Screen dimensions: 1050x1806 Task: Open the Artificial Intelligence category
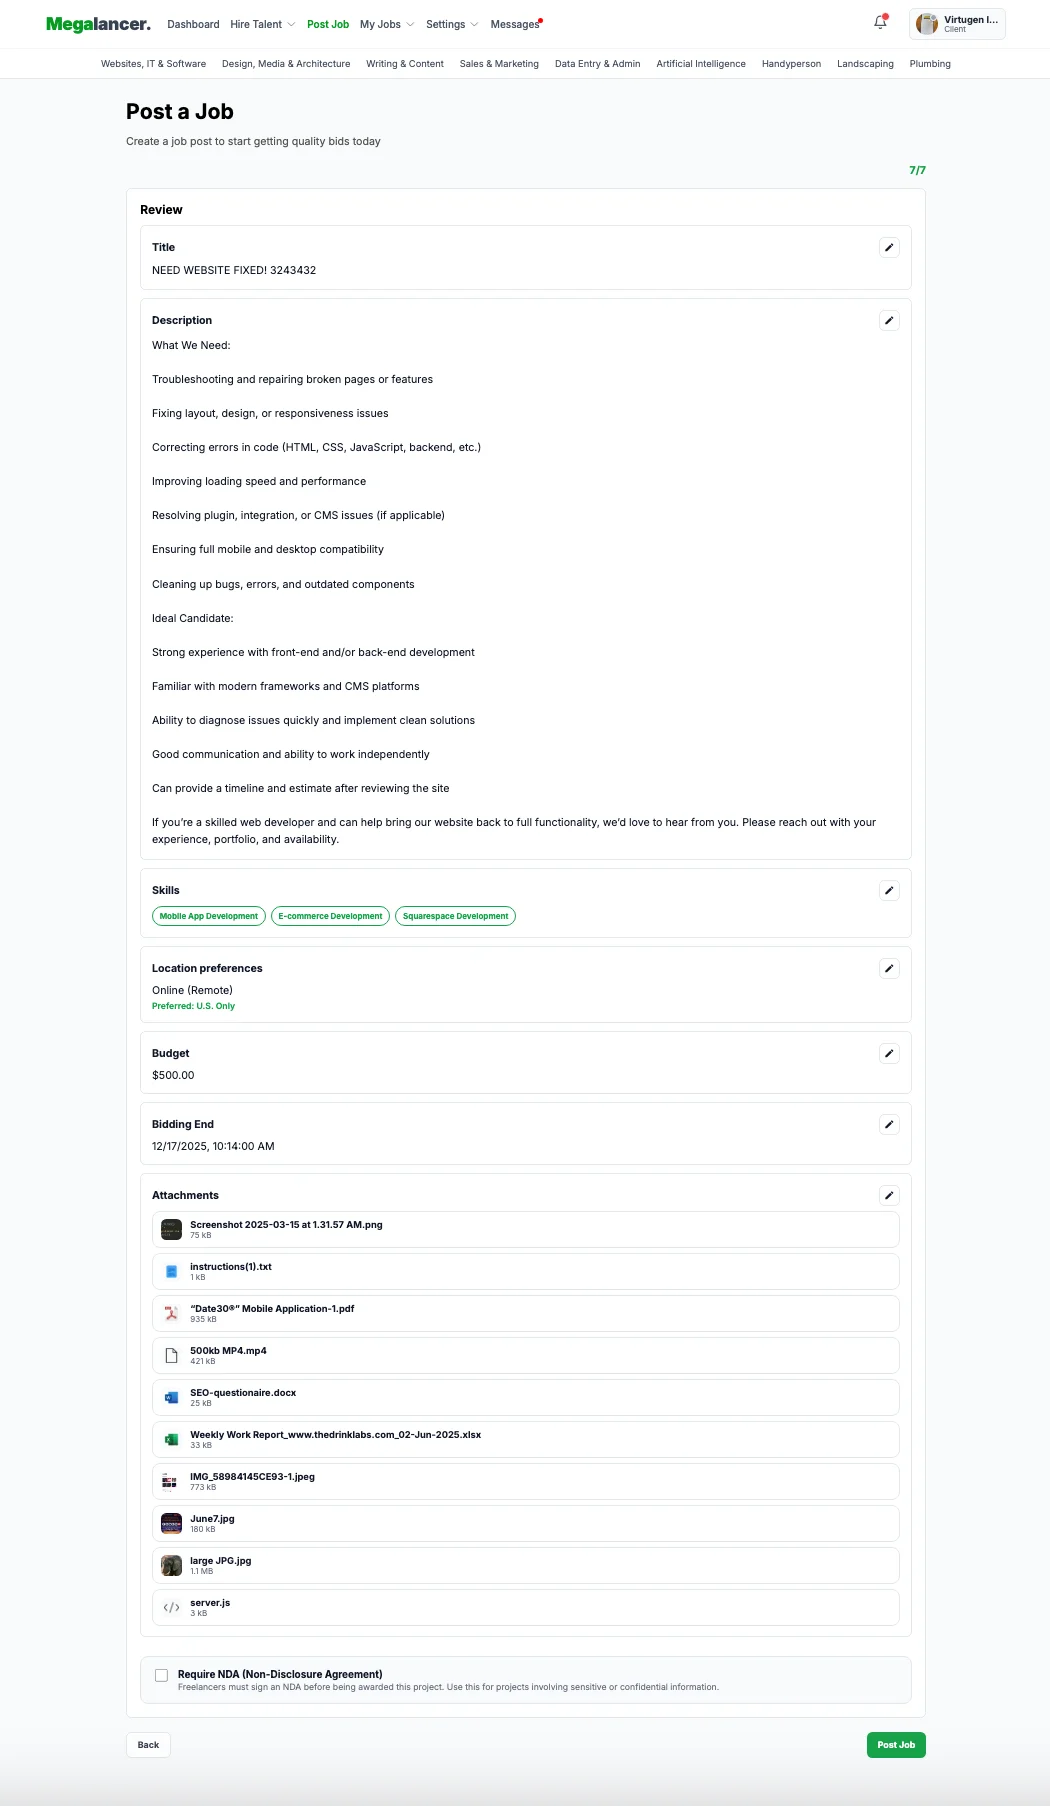tap(700, 64)
